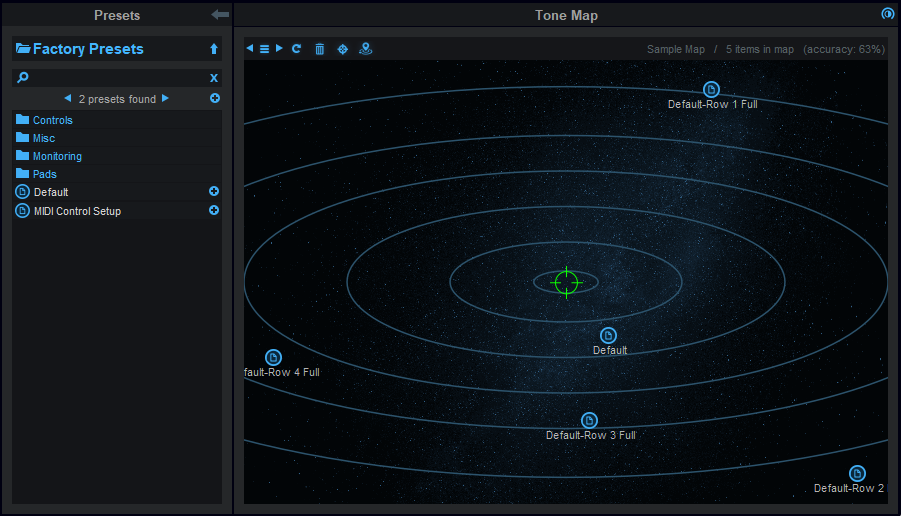The height and width of the screenshot is (516, 901).
Task: Open the Controls folder
Action: [x=52, y=120]
